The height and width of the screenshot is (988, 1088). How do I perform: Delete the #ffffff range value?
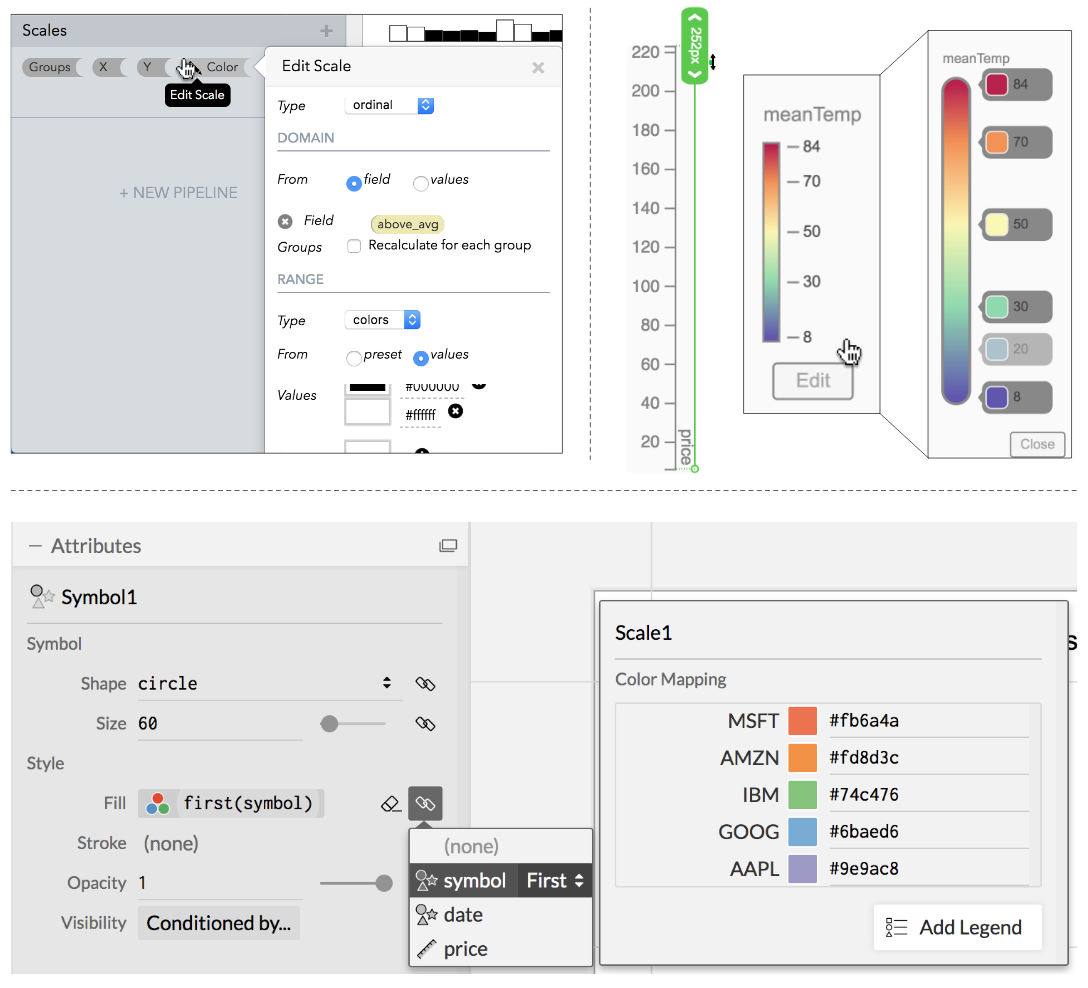click(455, 411)
